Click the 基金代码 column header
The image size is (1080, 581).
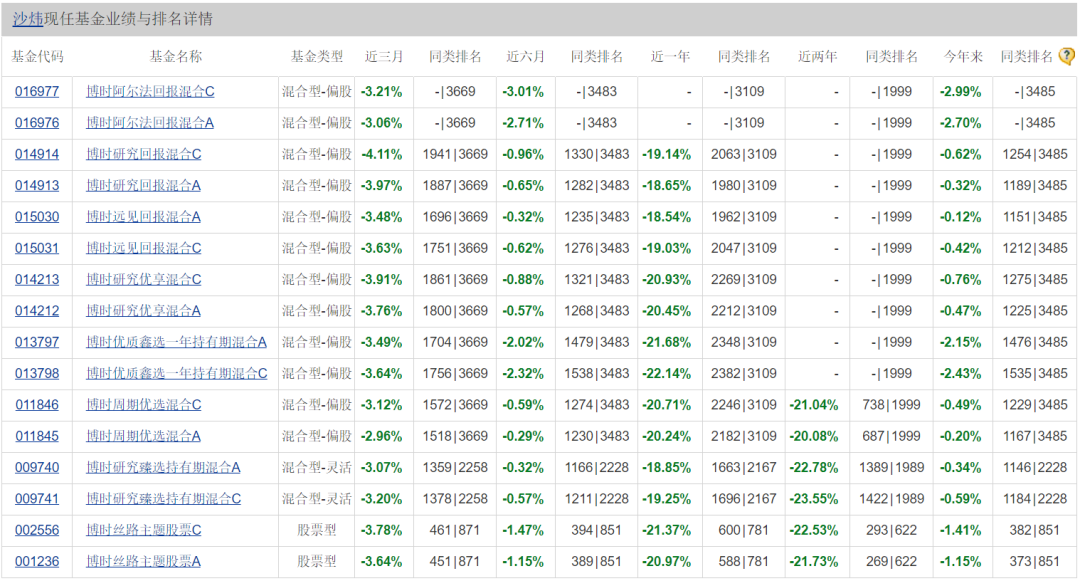pyautogui.click(x=37, y=56)
